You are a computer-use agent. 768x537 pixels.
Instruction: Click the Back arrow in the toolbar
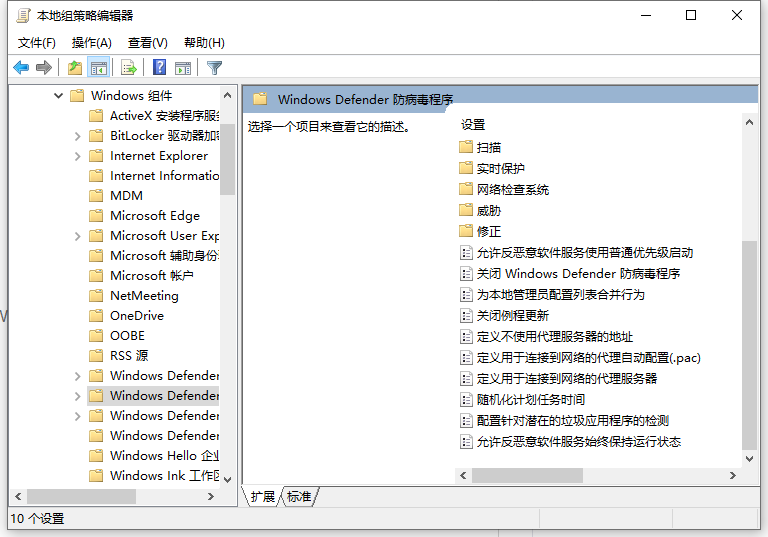coord(21,68)
